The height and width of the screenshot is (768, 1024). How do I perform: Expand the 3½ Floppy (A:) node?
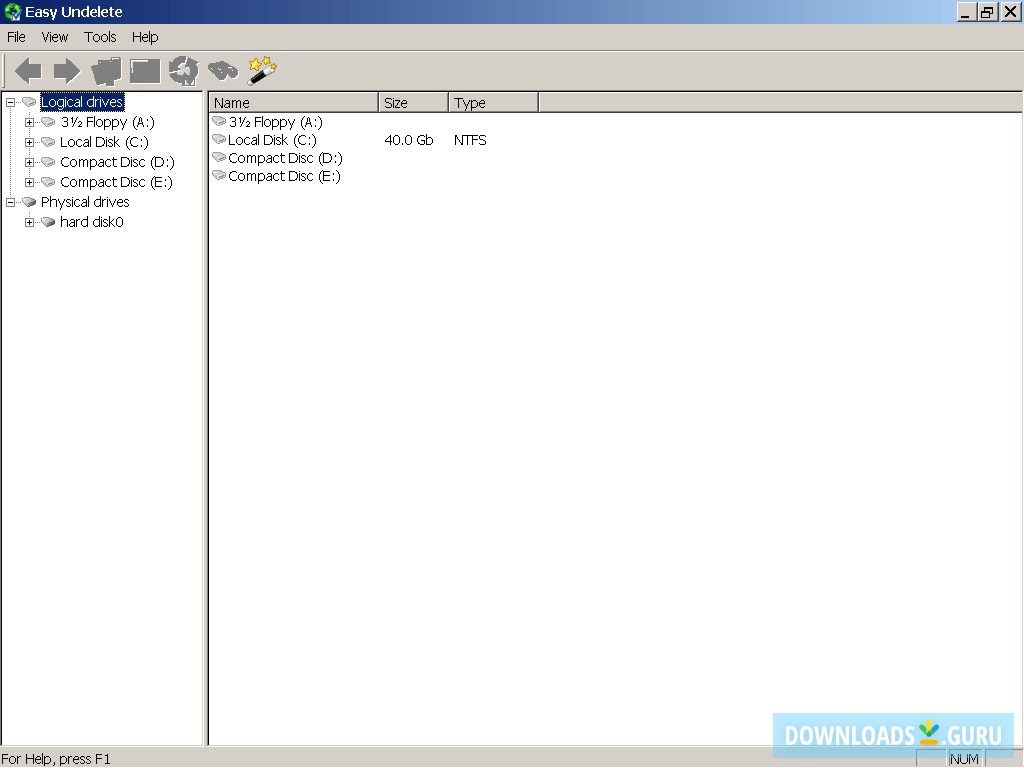point(30,122)
